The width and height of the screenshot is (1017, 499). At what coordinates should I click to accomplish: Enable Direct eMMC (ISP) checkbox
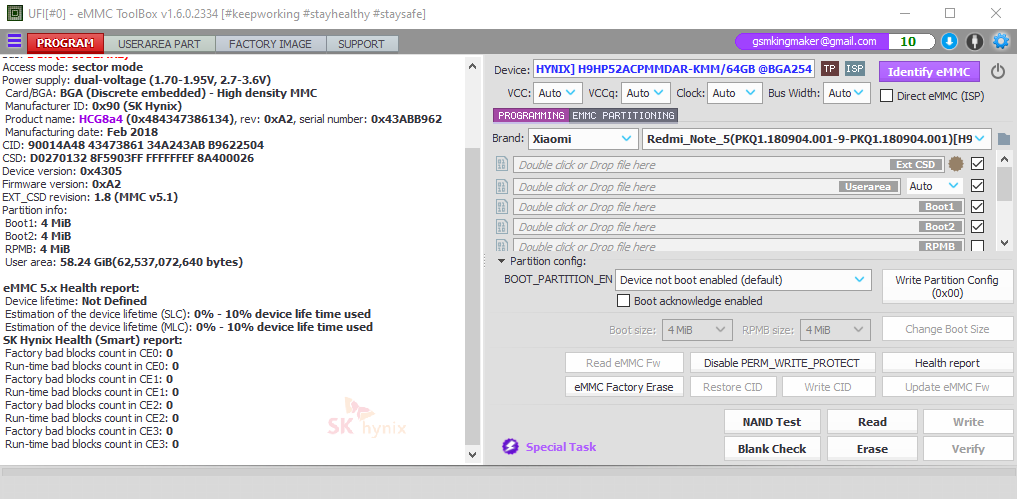886,96
